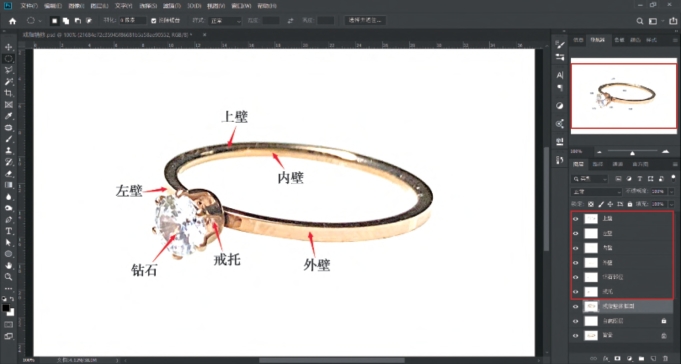Click the foreground color swatch
This screenshot has width=681, height=364.
(6, 308)
